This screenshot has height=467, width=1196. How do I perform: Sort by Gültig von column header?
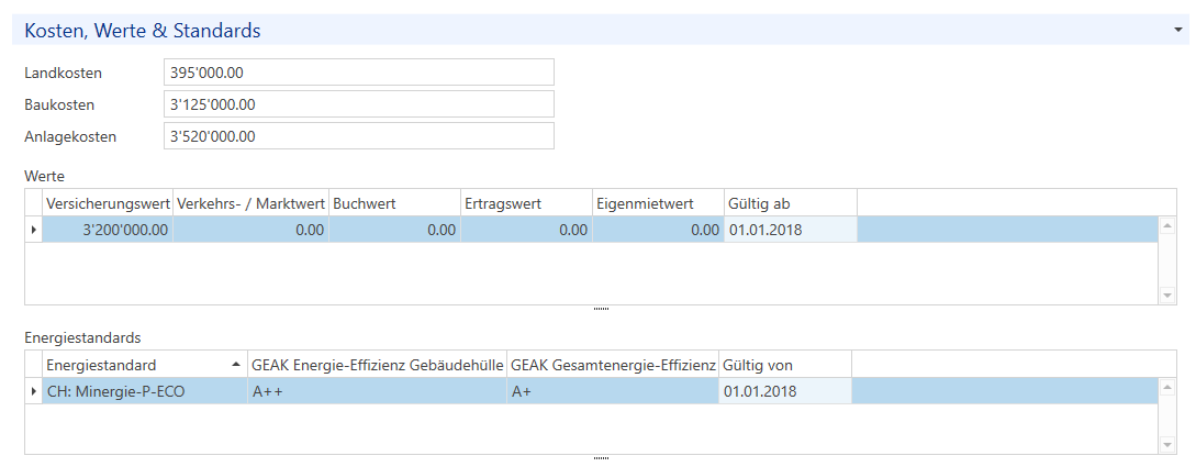(x=785, y=365)
